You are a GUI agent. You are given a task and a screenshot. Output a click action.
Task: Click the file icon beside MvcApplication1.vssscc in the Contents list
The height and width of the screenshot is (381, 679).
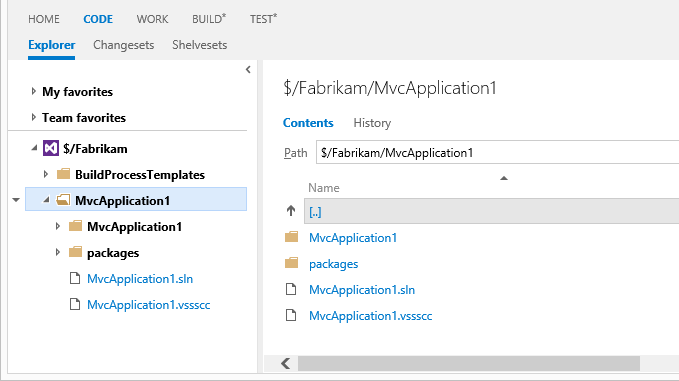click(291, 315)
